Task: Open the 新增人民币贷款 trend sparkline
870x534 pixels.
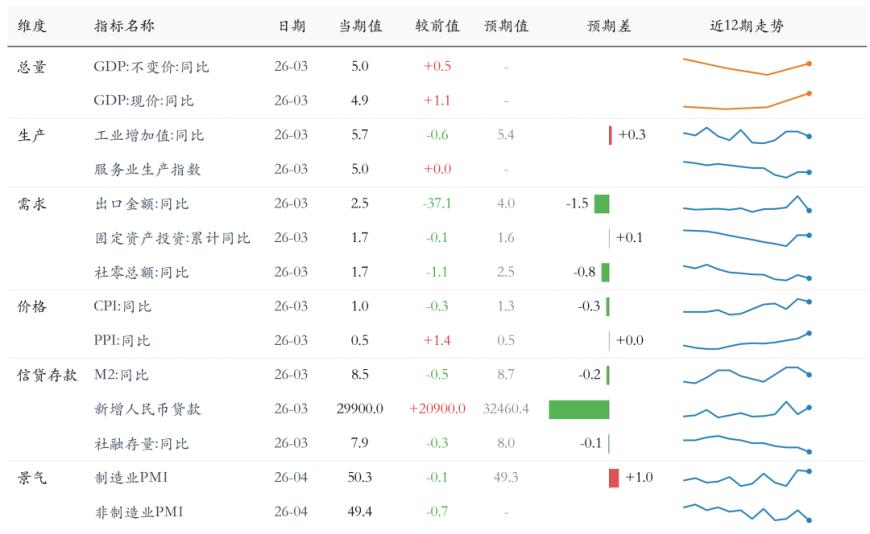Action: [x=747, y=409]
